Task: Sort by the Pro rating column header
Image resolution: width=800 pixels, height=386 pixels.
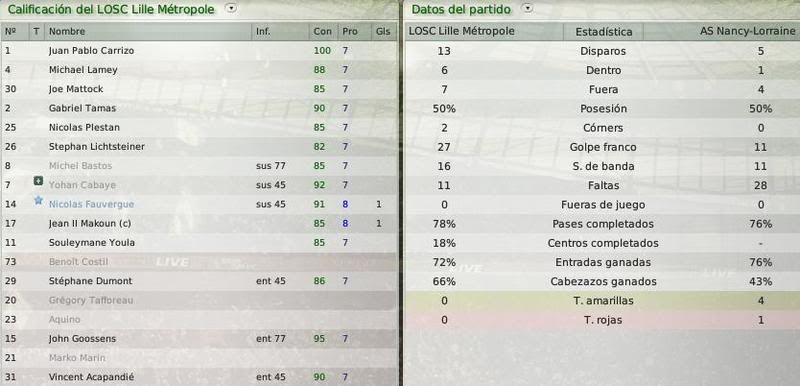Action: click(x=350, y=31)
